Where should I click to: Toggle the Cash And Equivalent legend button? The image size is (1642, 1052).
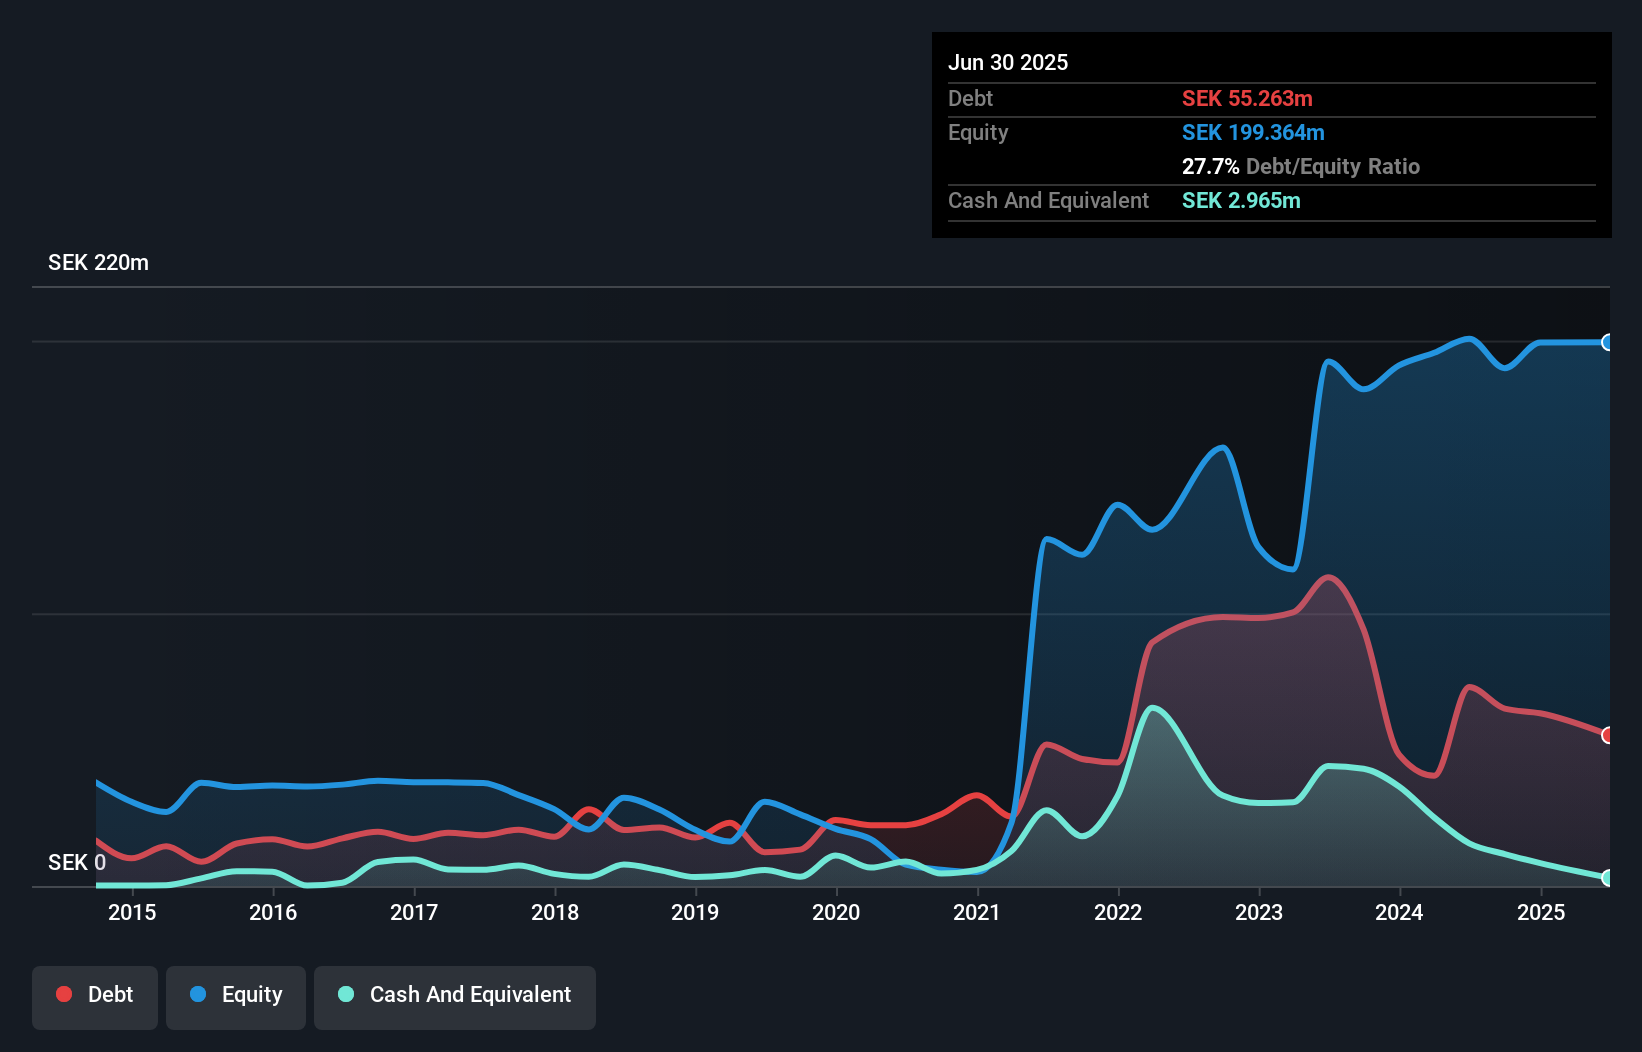tap(455, 997)
